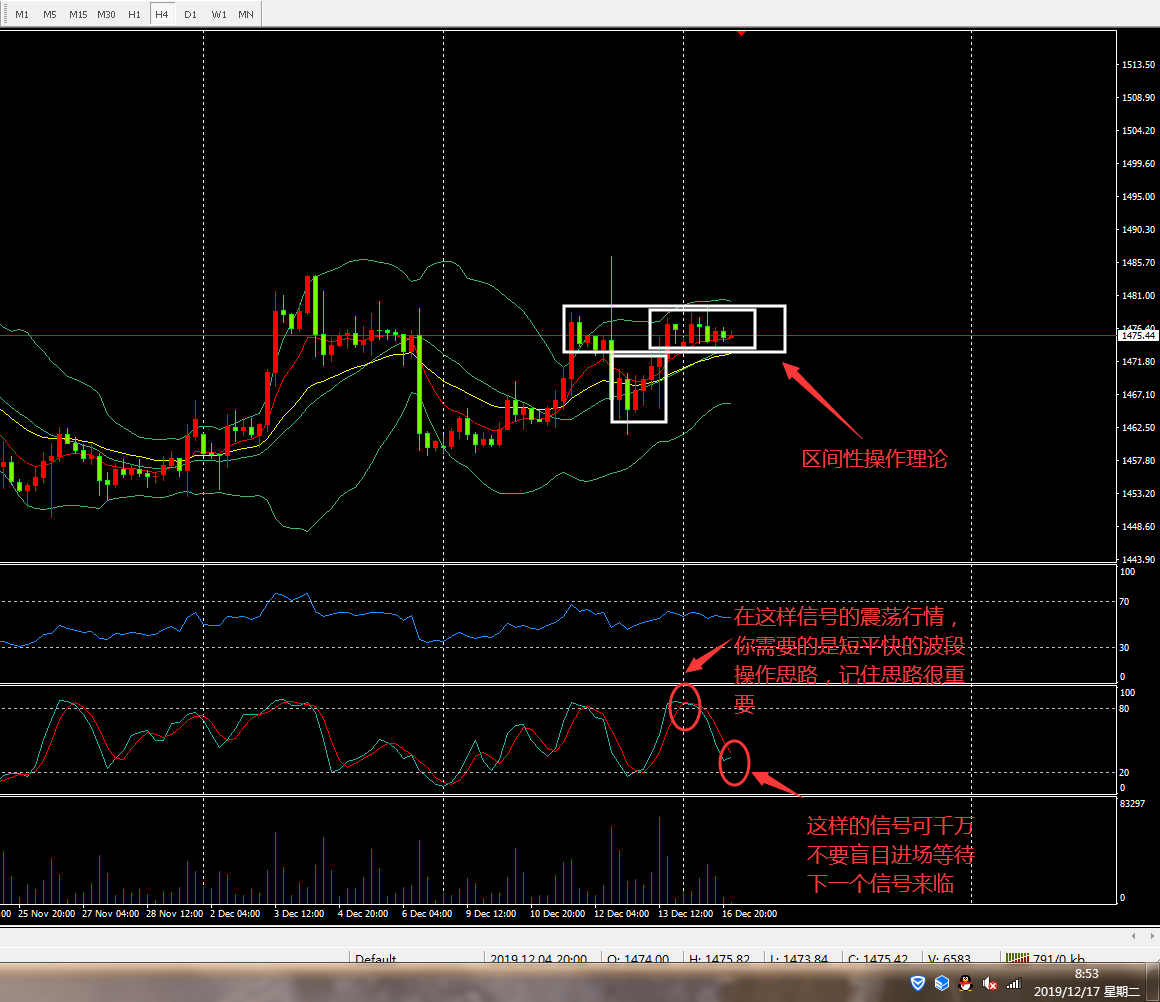The image size is (1160, 1002).
Task: Click the muted volume speaker icon
Action: [989, 984]
